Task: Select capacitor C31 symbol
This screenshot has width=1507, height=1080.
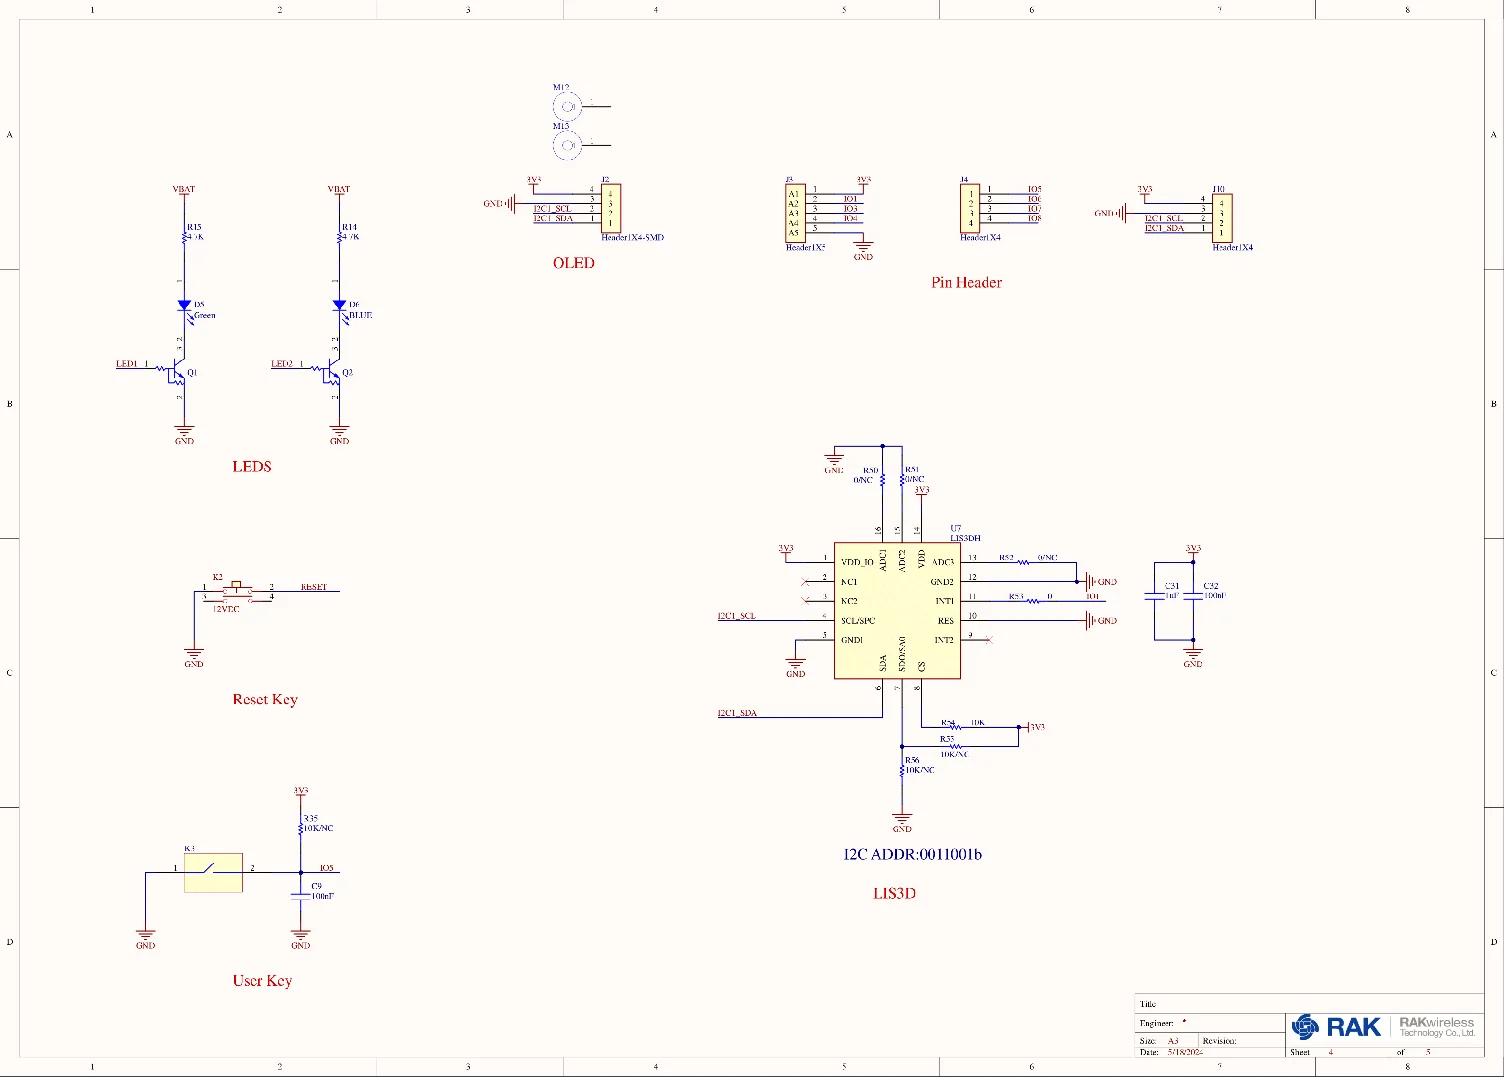Action: 1155,596
